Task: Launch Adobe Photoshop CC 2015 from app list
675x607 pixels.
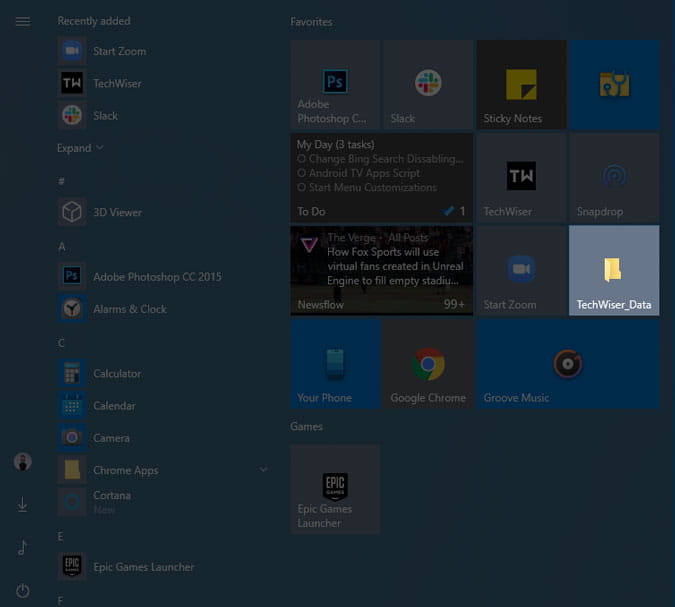Action: coord(164,276)
